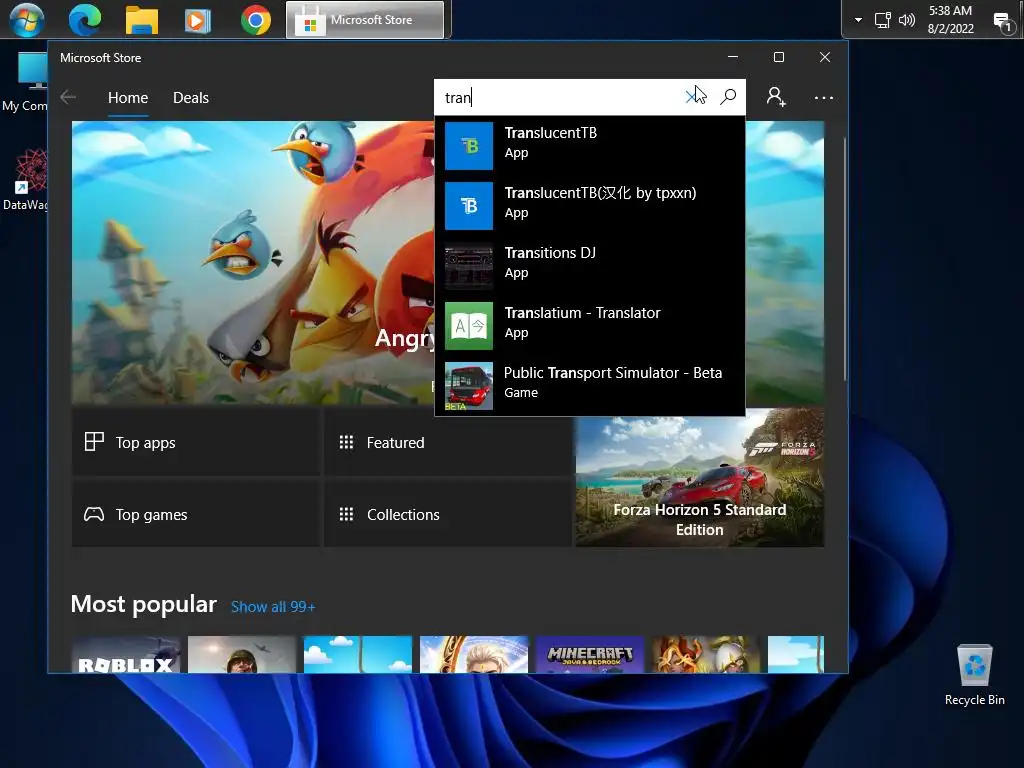Click the store page vertical scrollbar
Screen dimensions: 1024x768
pyautogui.click(x=844, y=258)
